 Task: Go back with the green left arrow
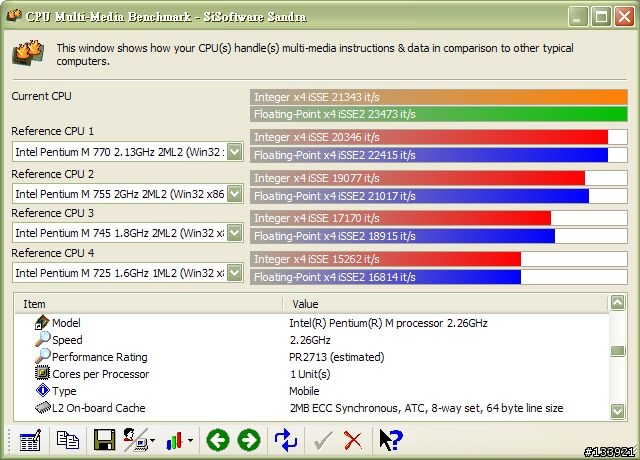pyautogui.click(x=218, y=440)
